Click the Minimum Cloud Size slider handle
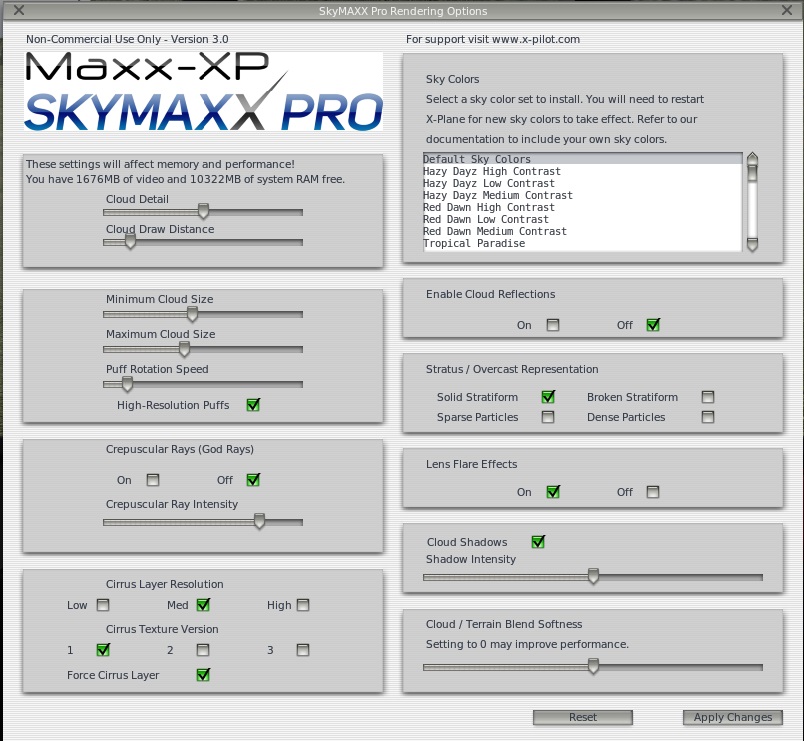804x741 pixels. (x=192, y=313)
